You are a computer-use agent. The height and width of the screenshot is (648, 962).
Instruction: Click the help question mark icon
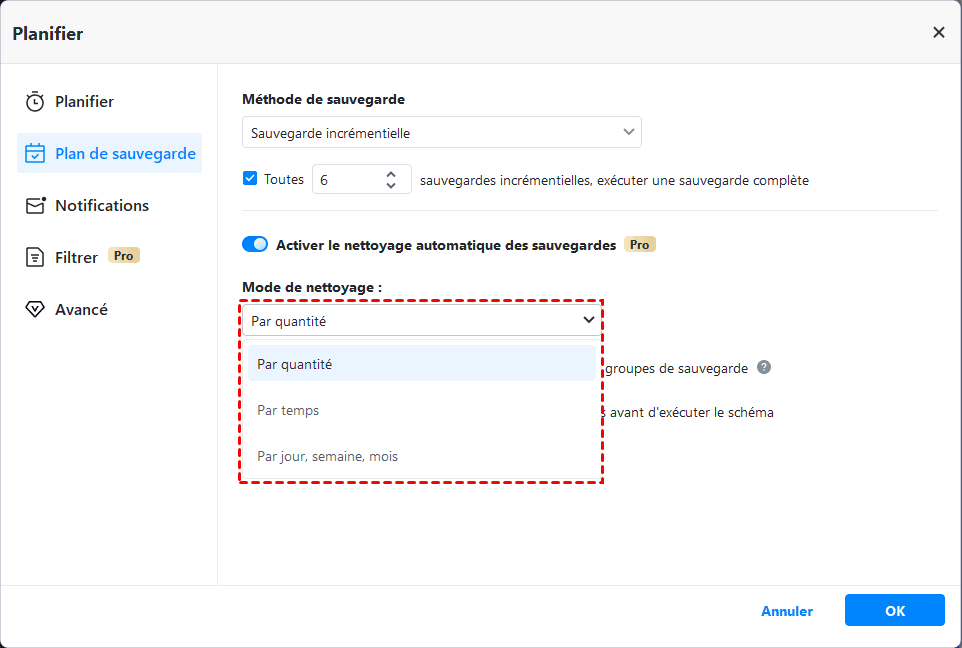pos(764,367)
